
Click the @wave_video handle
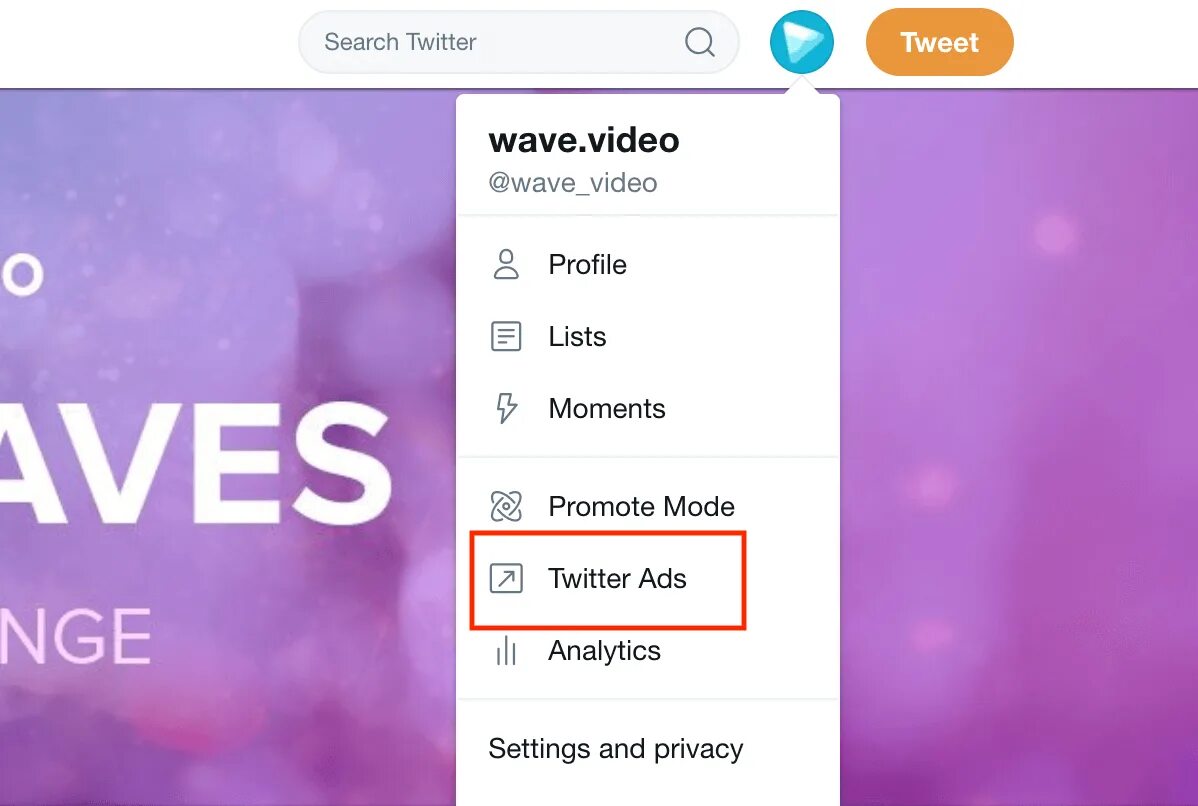pyautogui.click(x=573, y=183)
